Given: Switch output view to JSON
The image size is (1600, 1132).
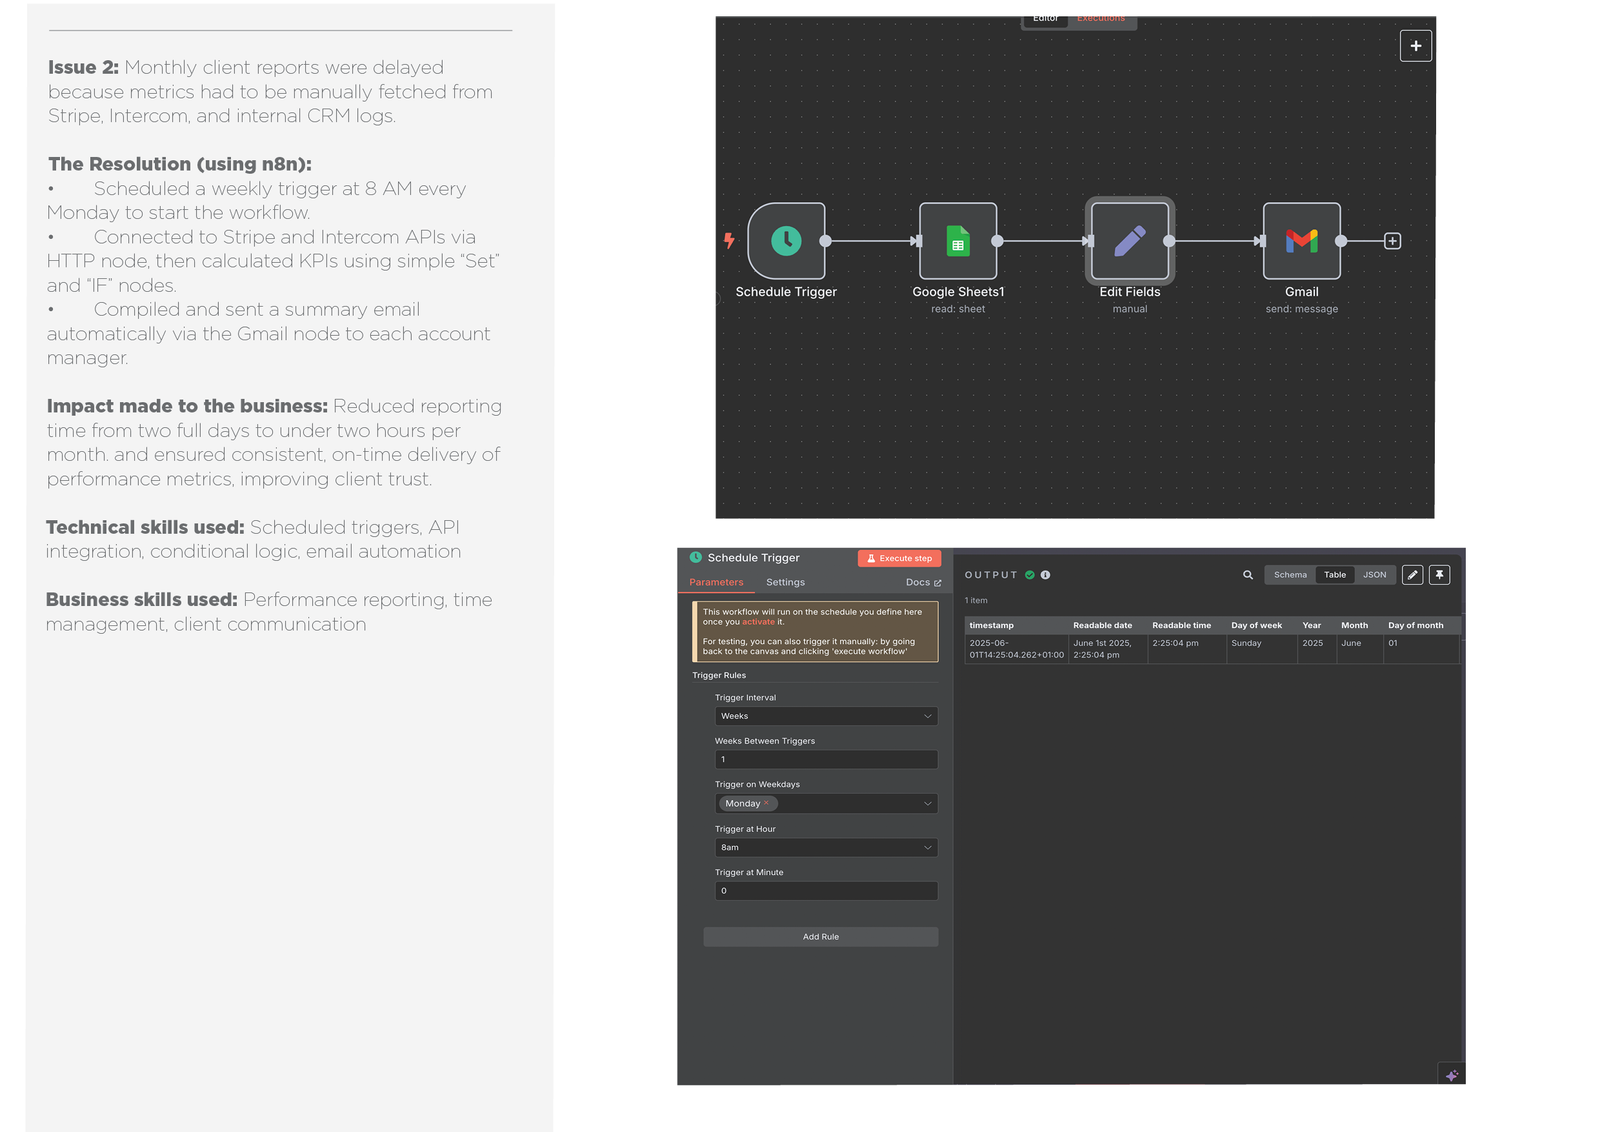Looking at the screenshot, I should click(x=1374, y=575).
